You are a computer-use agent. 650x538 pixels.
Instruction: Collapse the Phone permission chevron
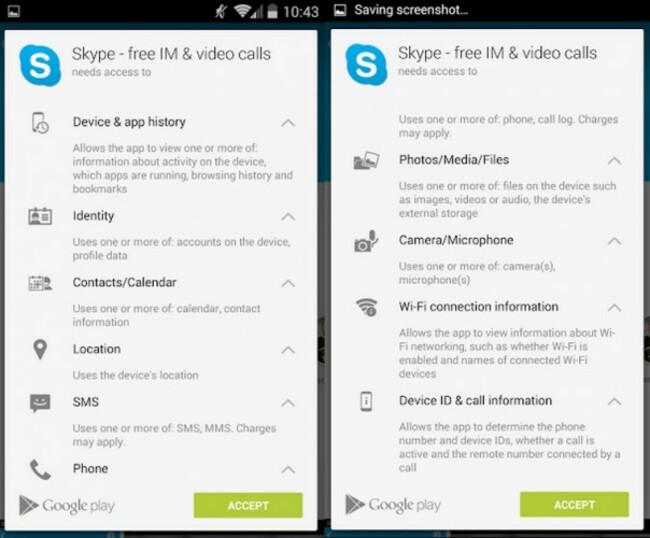point(288,469)
